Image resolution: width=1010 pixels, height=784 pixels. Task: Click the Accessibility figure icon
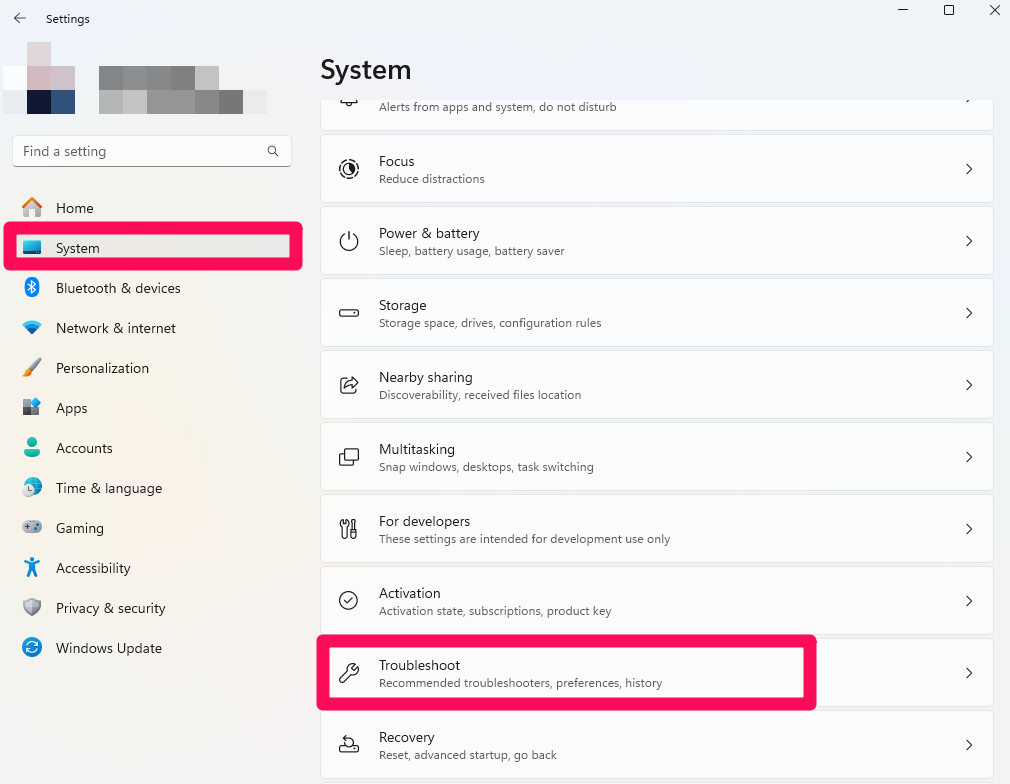(32, 567)
